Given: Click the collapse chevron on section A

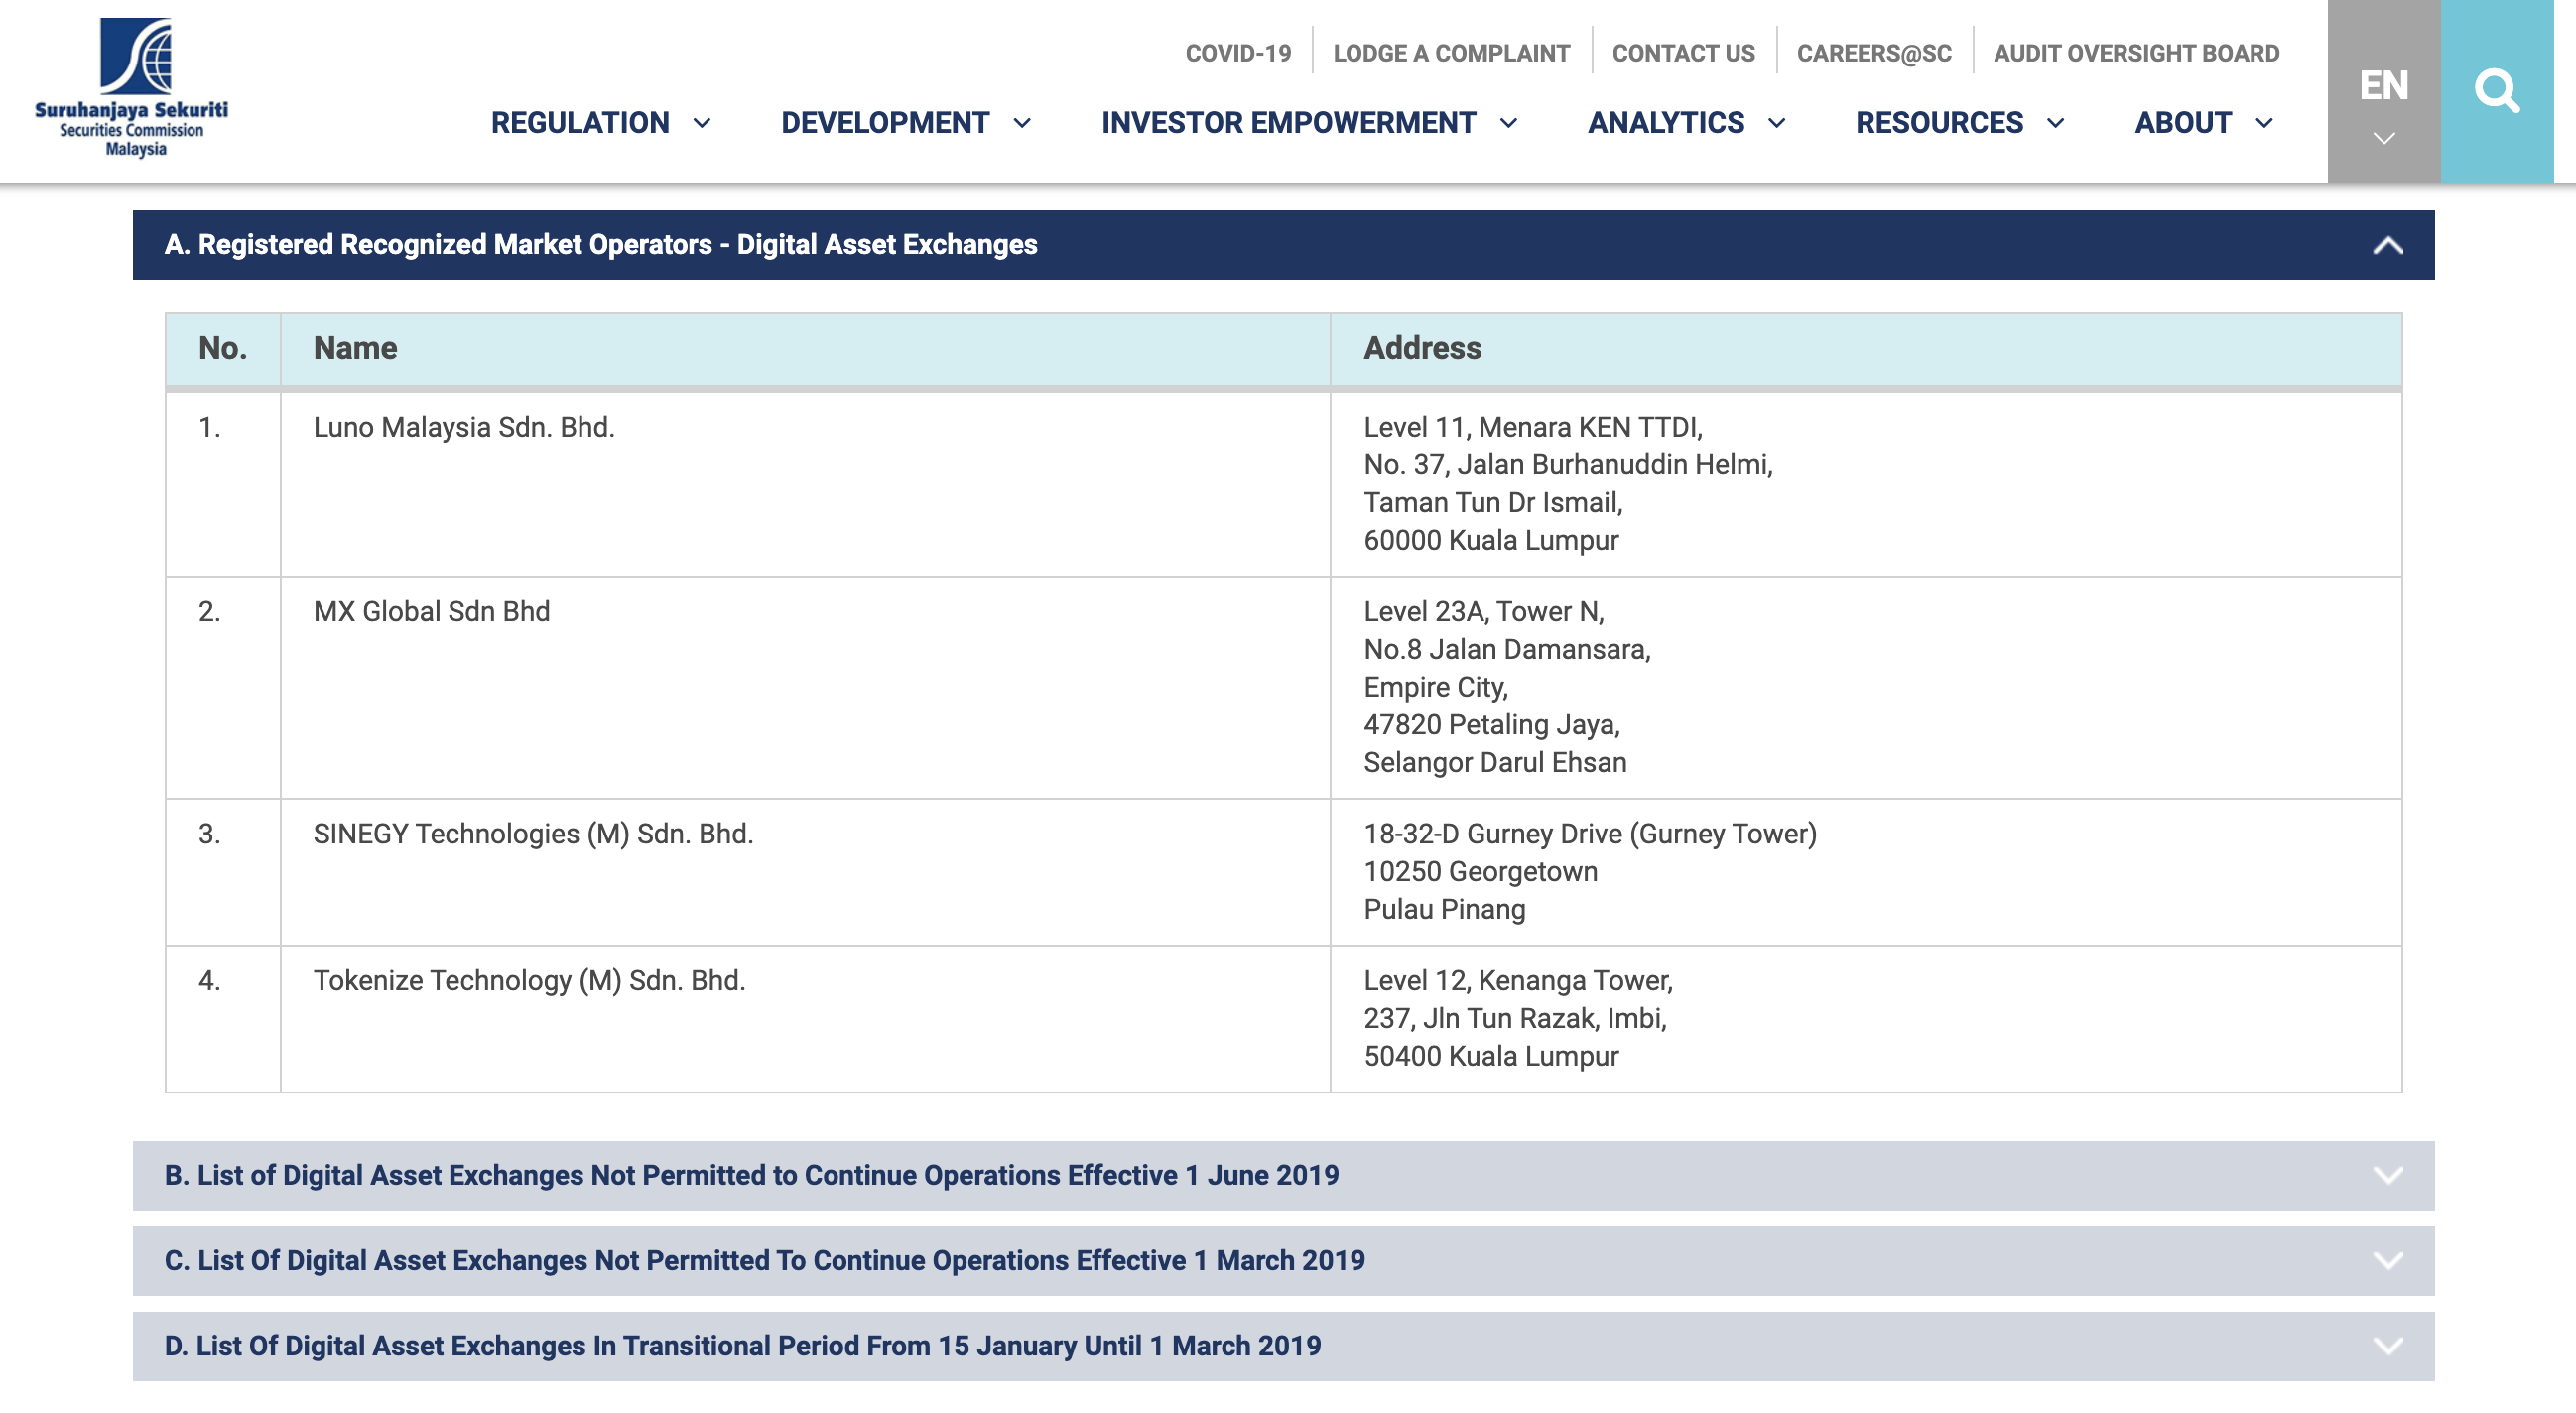Looking at the screenshot, I should click(2387, 245).
